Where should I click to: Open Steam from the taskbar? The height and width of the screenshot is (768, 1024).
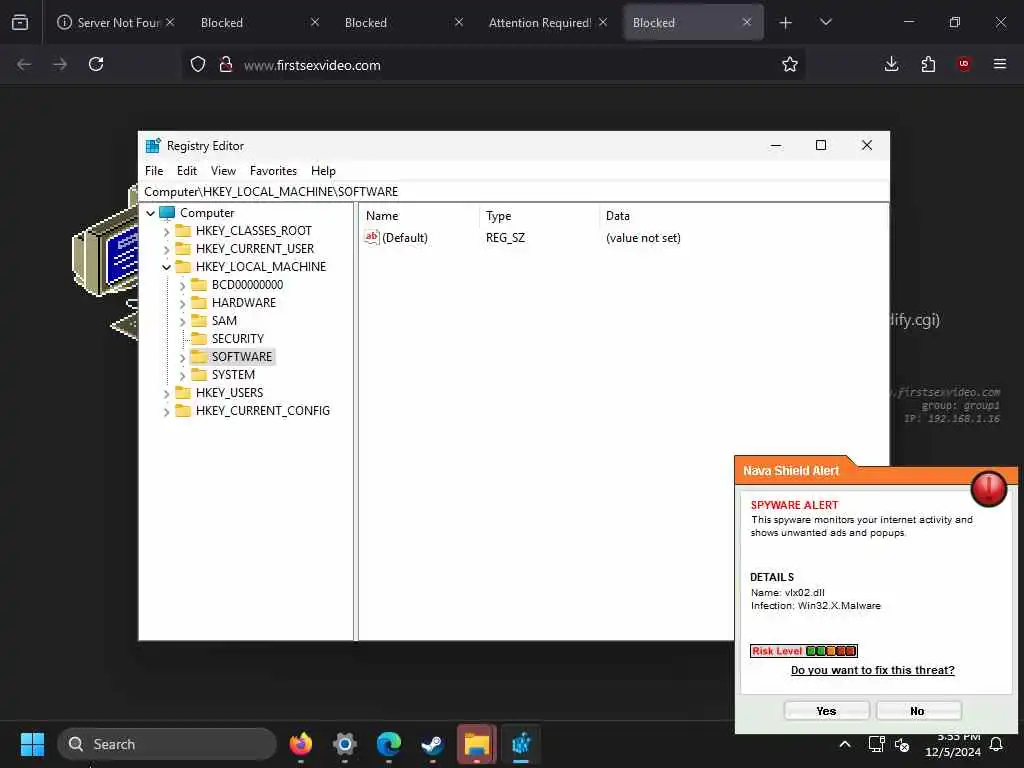[x=432, y=744]
